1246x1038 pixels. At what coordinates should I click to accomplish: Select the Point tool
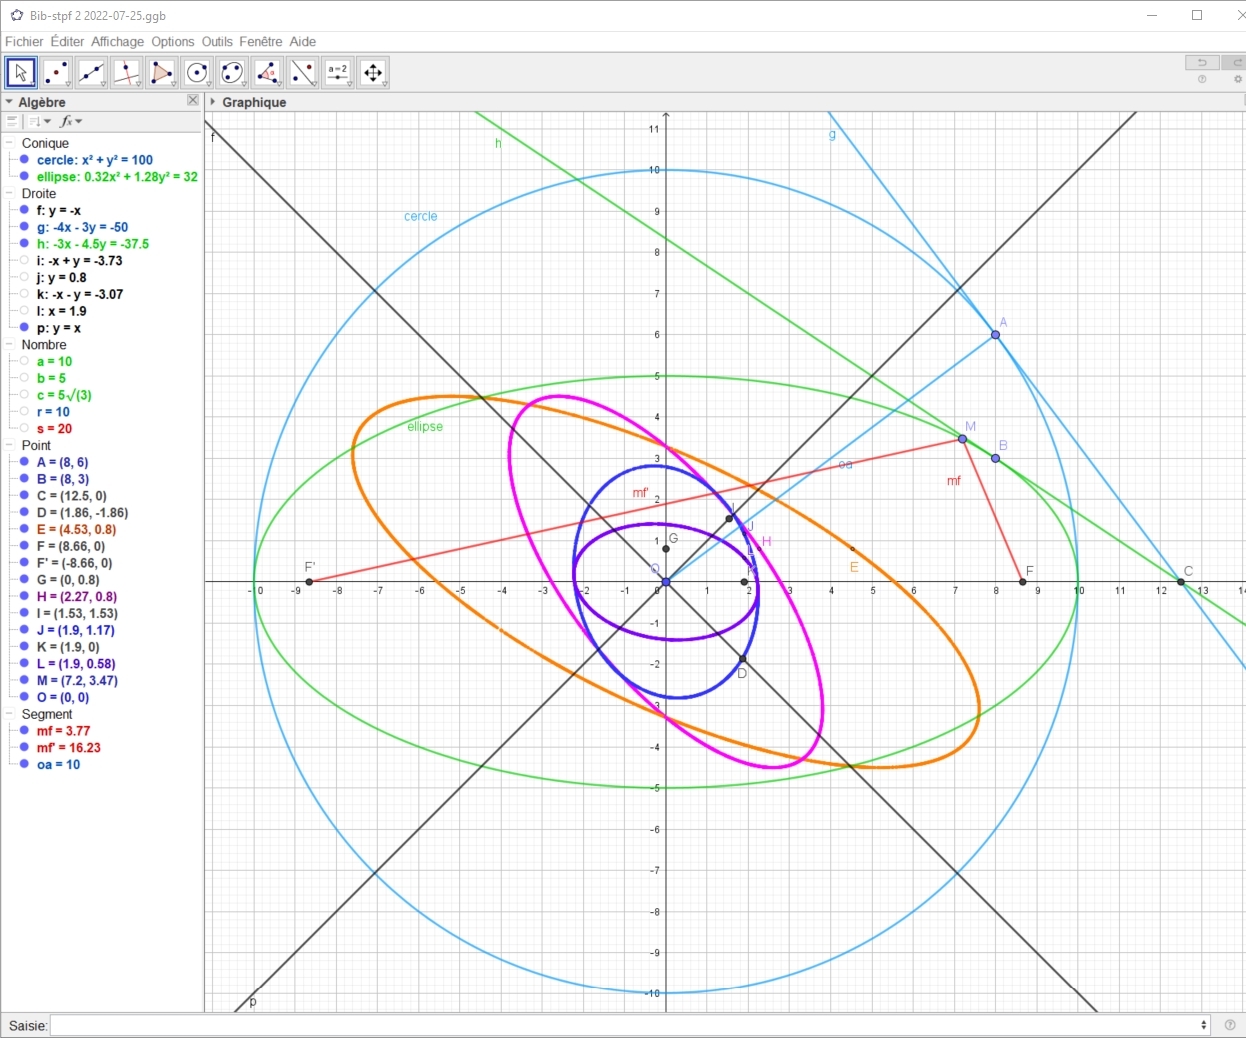pos(56,73)
